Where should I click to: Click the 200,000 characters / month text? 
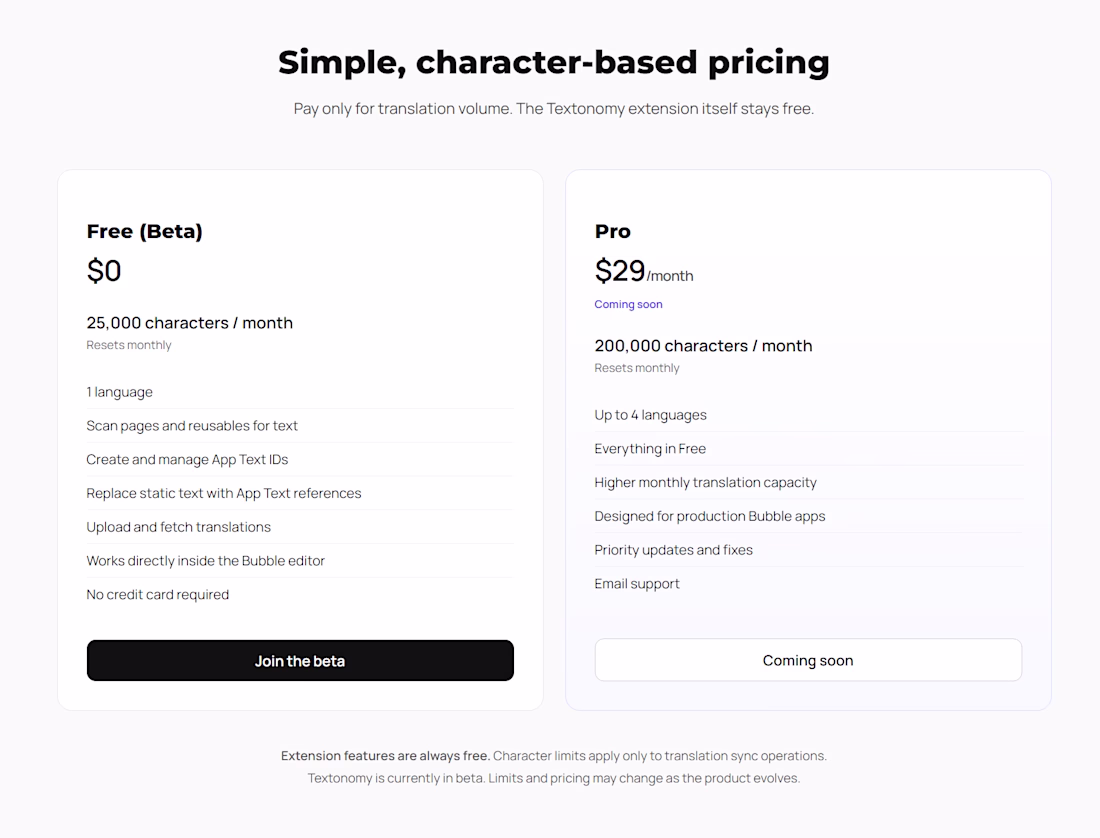[703, 346]
